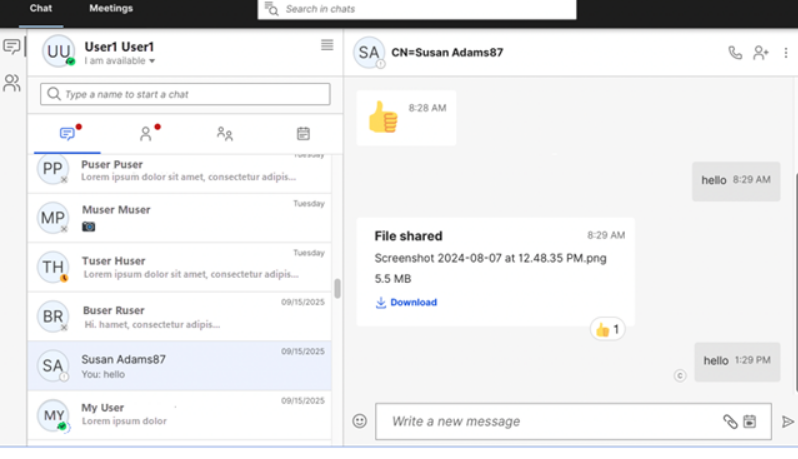
Task: Open the hamburger menu beside User1 User1
Action: click(327, 45)
